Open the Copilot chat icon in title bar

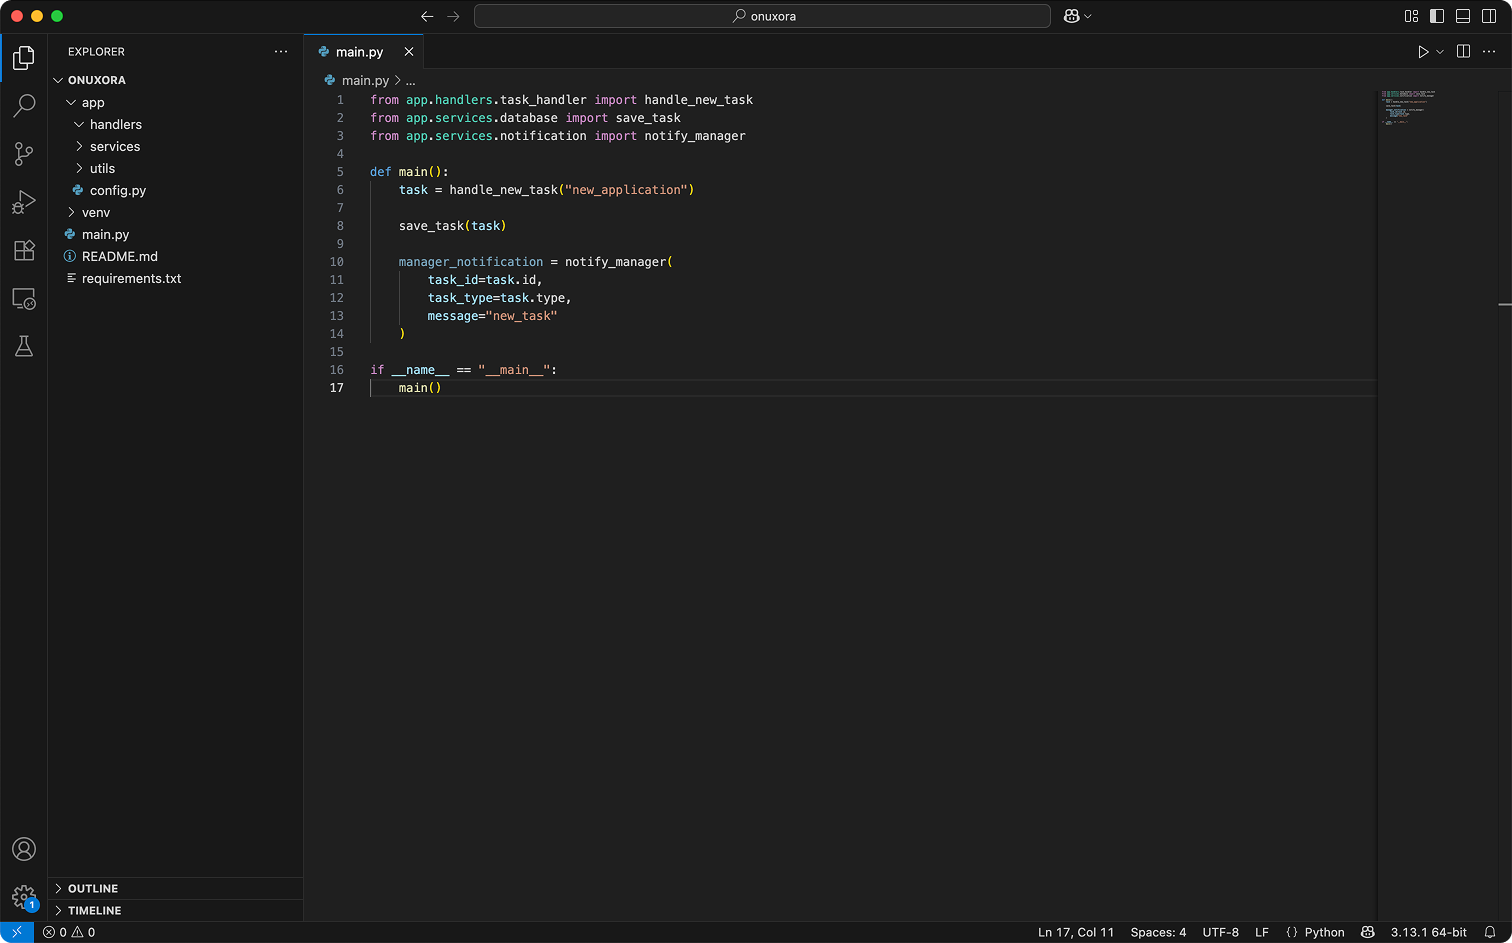click(1072, 16)
